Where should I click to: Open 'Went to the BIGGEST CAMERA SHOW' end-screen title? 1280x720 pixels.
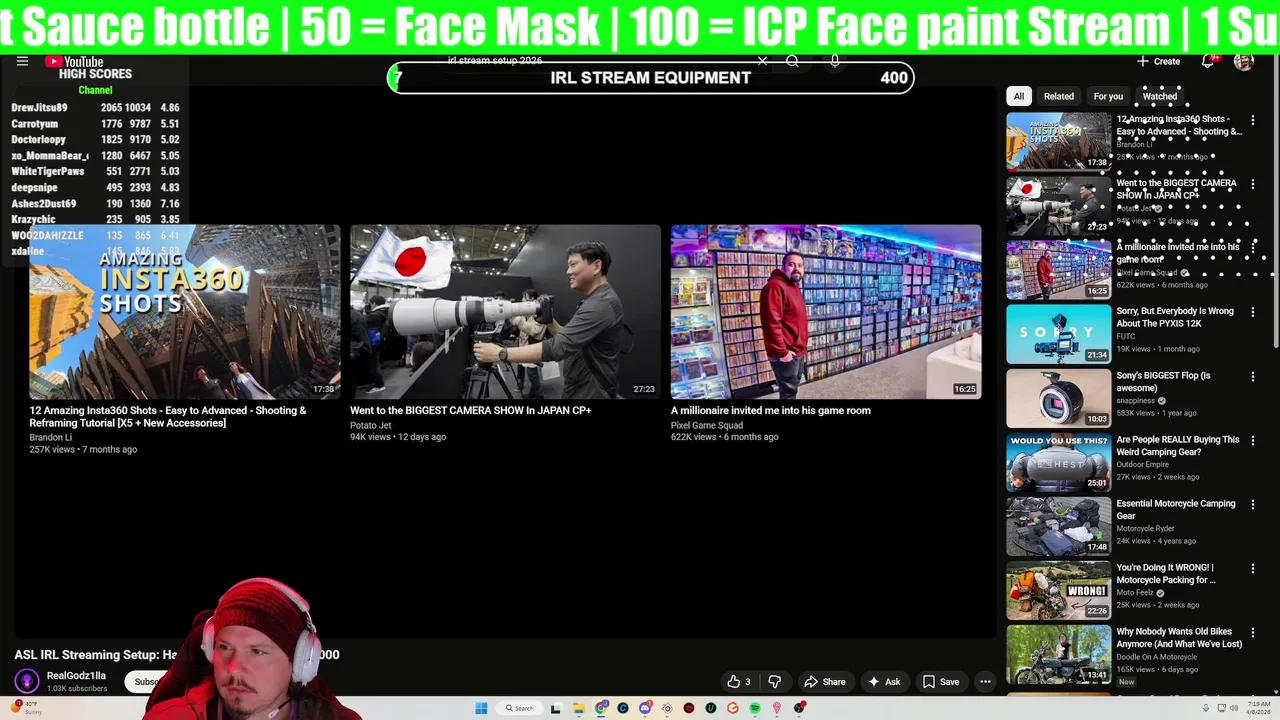coord(470,410)
